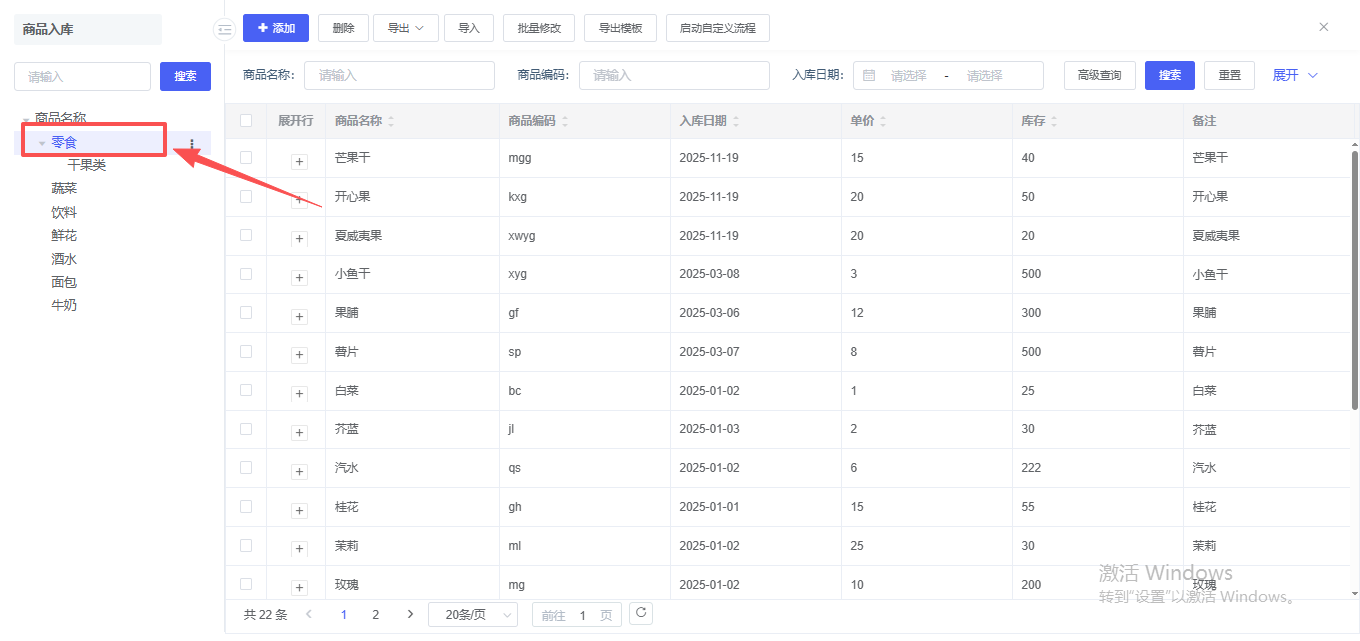Open the 导出 dropdown button

click(x=406, y=28)
